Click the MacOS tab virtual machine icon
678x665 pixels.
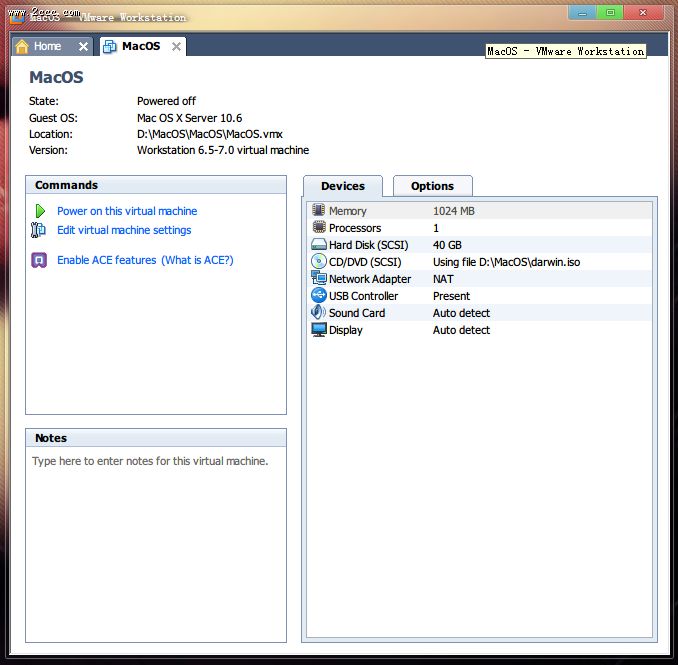point(109,46)
